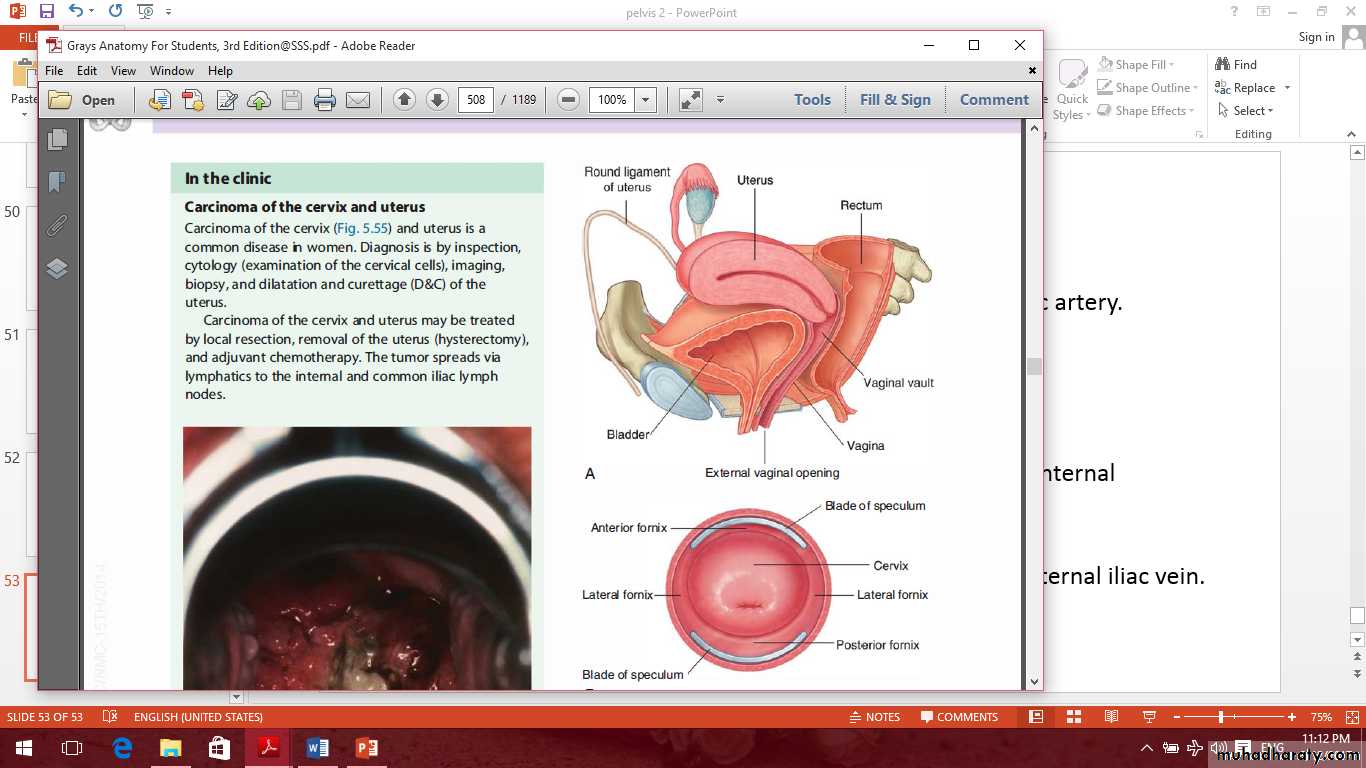Viewport: 1366px width, 768px height.
Task: Click the PowerPoint zoom slider handle
Action: [1221, 717]
